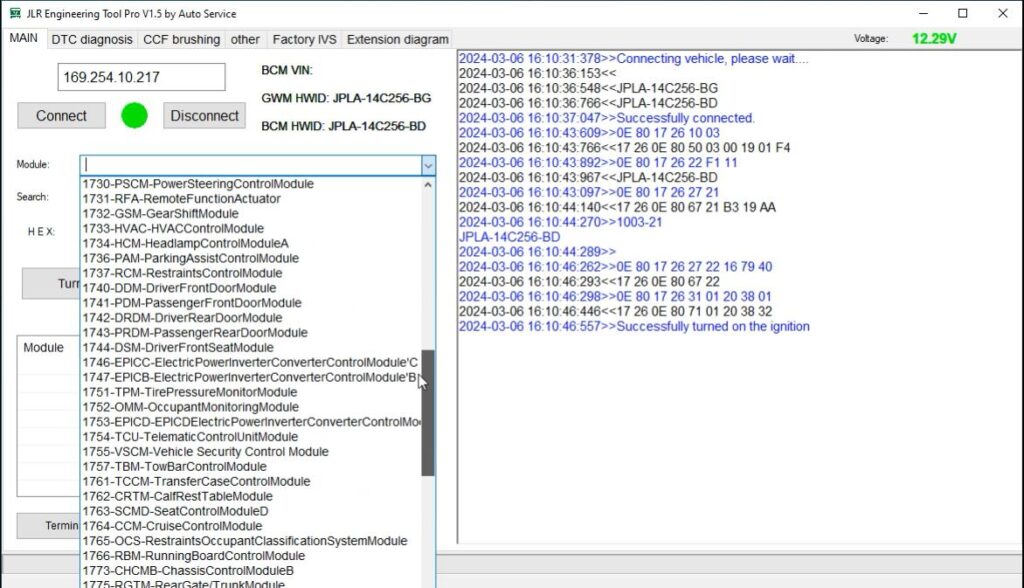Screen dimensions: 1024x588
Task: Minimize the JLR Engineering Tool window
Action: 923,13
